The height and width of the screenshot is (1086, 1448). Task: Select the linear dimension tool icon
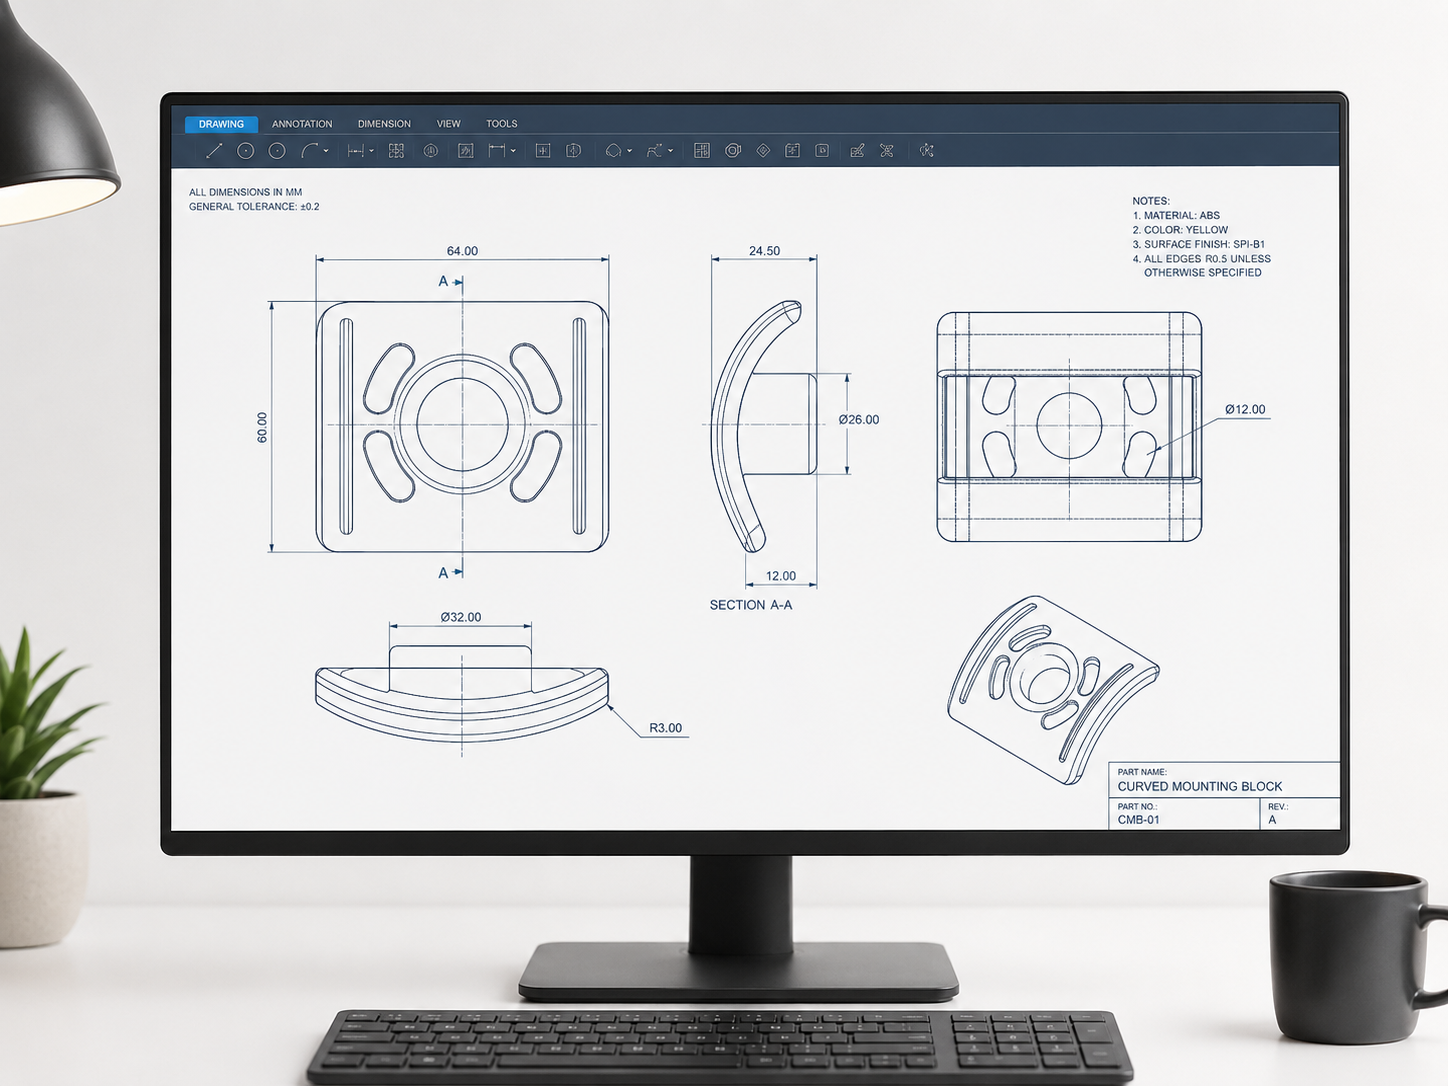355,151
